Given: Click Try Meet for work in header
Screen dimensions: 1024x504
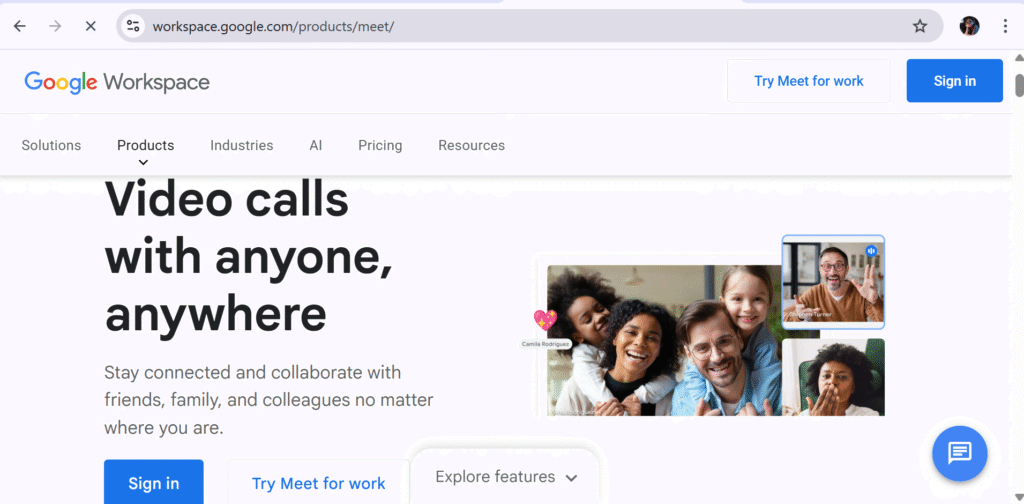Looking at the screenshot, I should (808, 81).
